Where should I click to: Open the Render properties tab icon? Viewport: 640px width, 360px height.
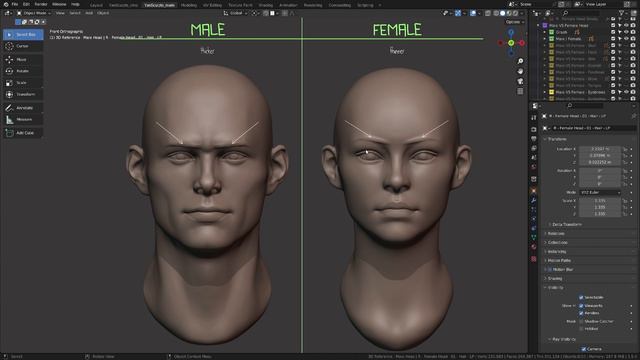(x=534, y=129)
